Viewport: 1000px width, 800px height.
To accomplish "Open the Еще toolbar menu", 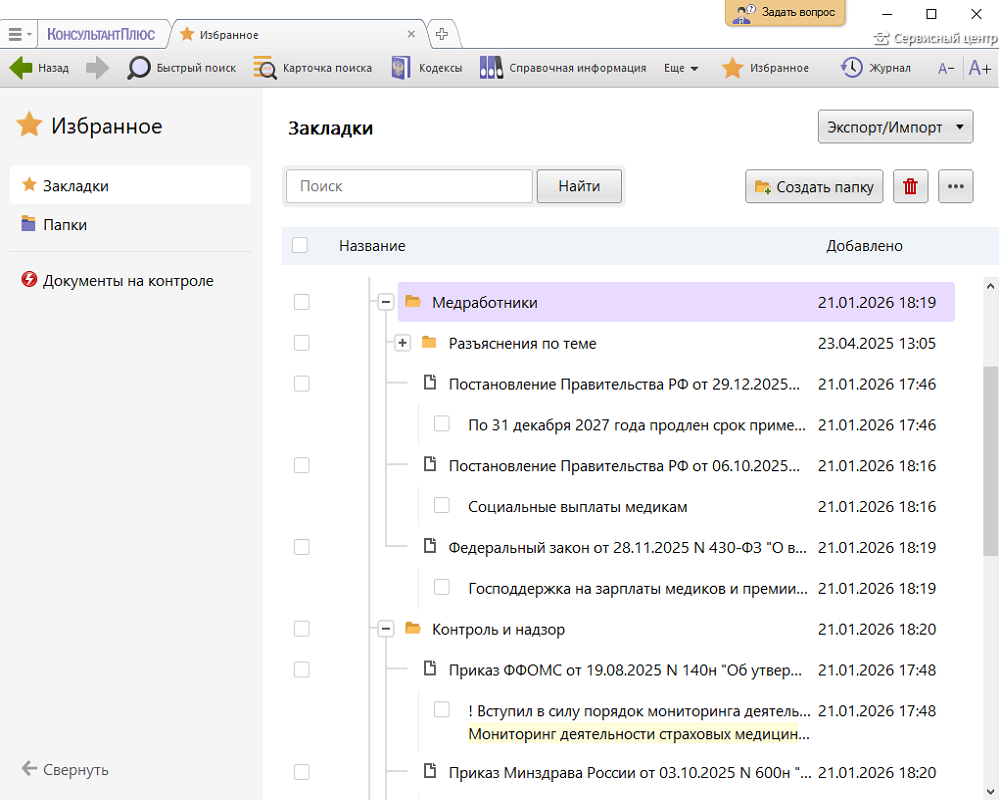I will click(681, 68).
